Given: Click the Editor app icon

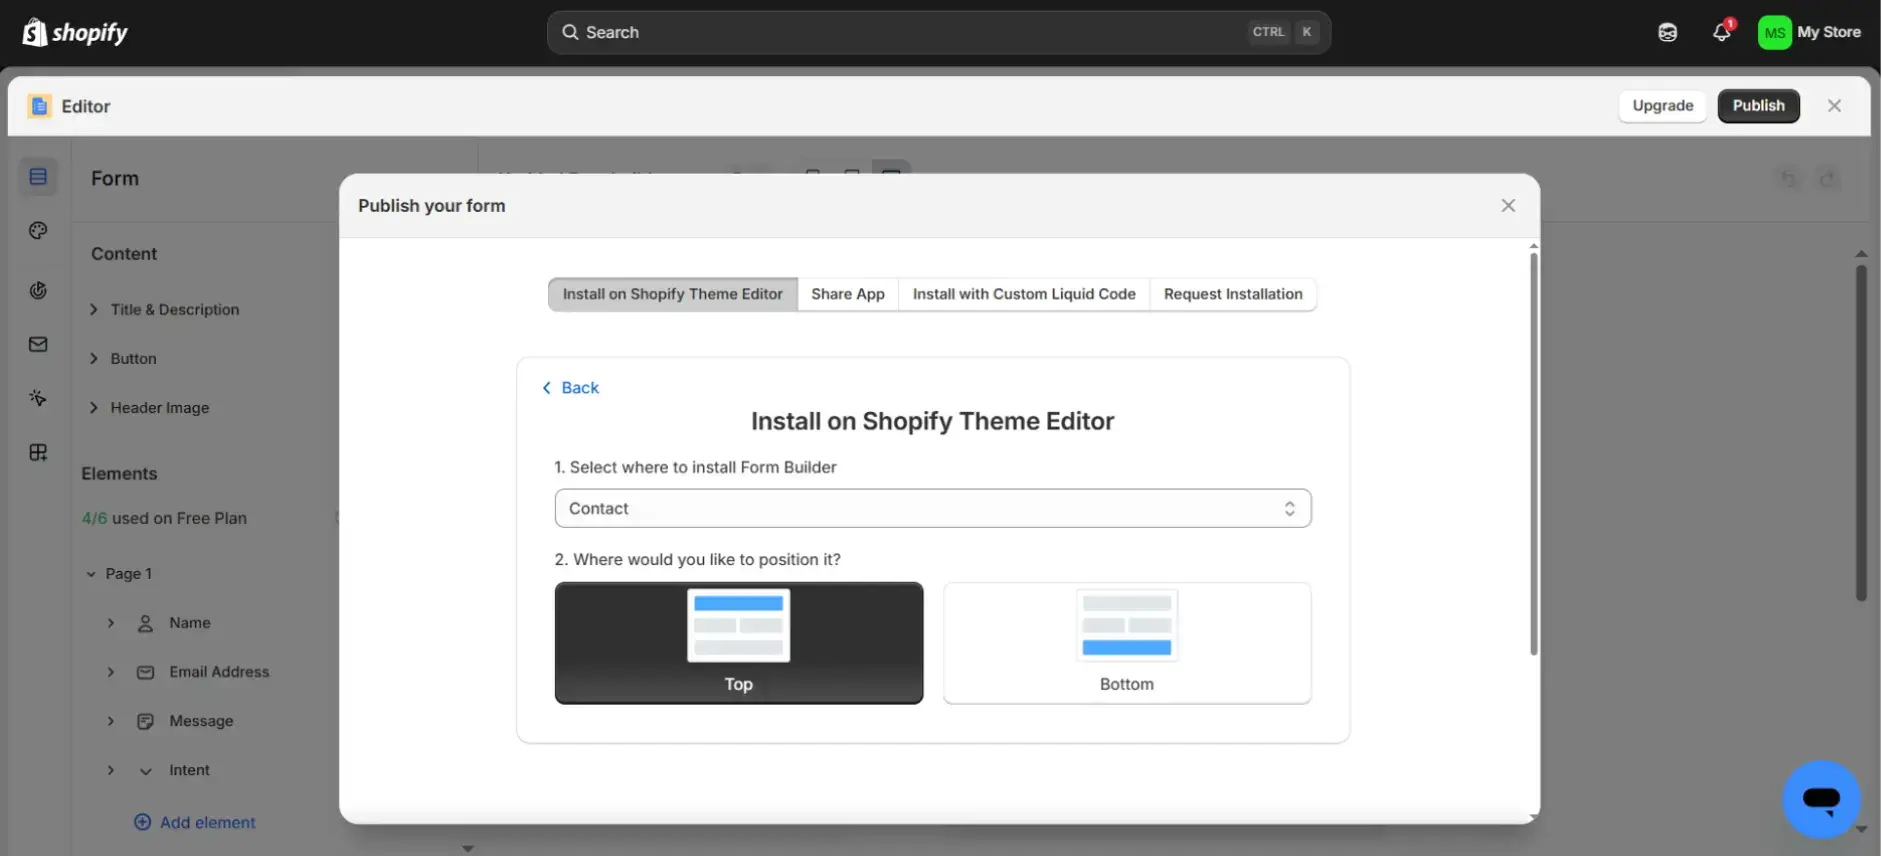Looking at the screenshot, I should click(x=39, y=106).
